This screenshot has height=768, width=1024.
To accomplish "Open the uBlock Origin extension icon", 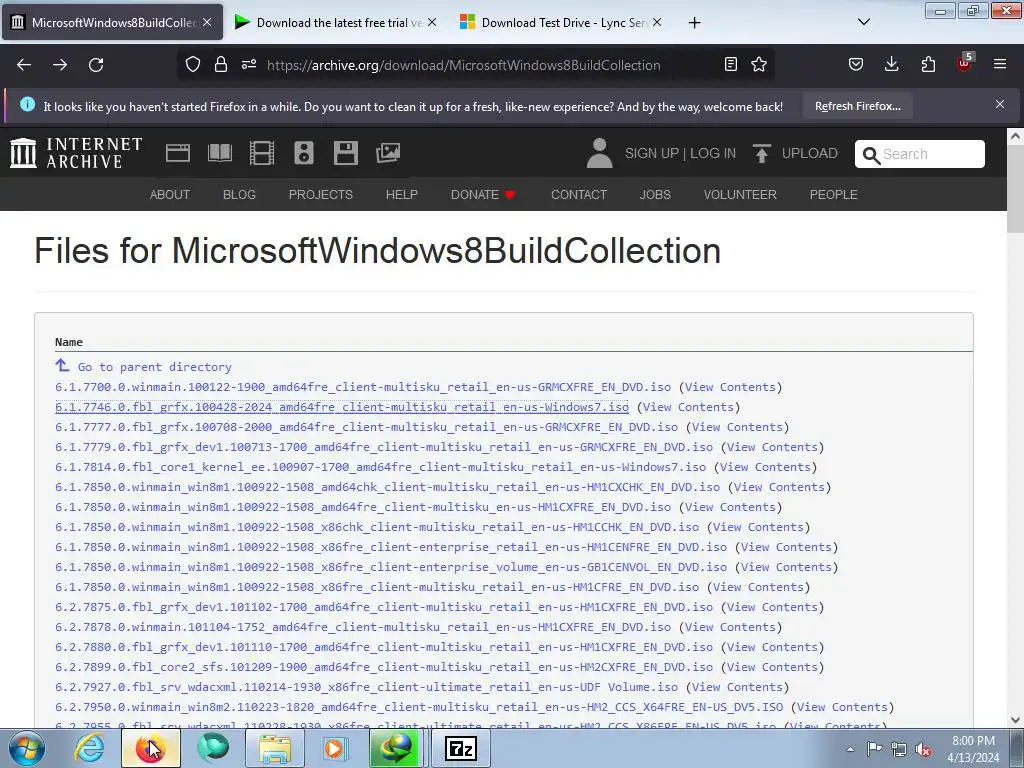I will [965, 63].
